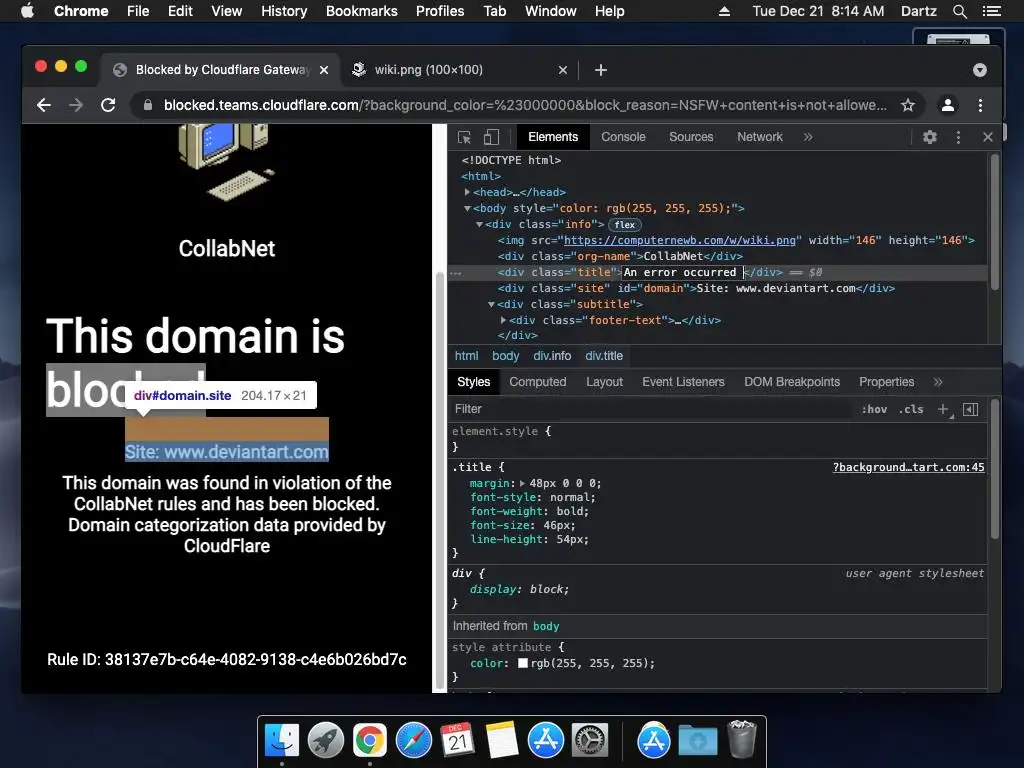1024x768 pixels.
Task: Open the Layout tab
Action: 604,382
